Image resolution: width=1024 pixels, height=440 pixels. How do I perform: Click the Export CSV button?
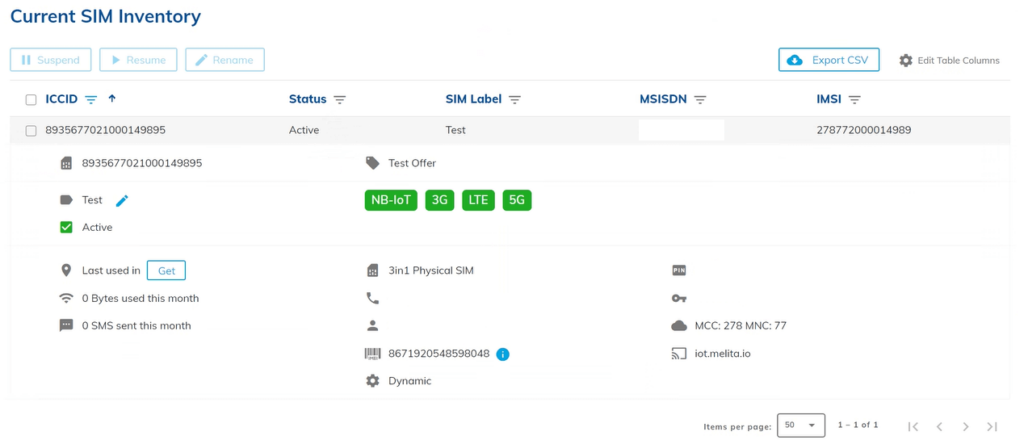point(828,60)
